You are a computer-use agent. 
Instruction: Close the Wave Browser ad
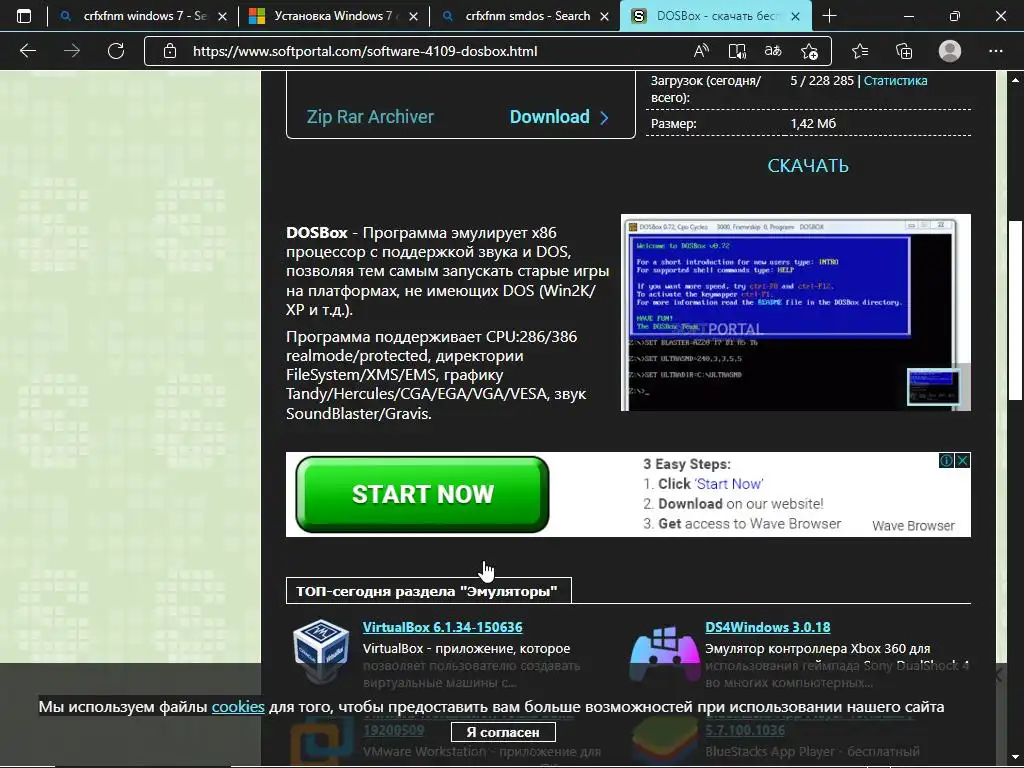(963, 460)
